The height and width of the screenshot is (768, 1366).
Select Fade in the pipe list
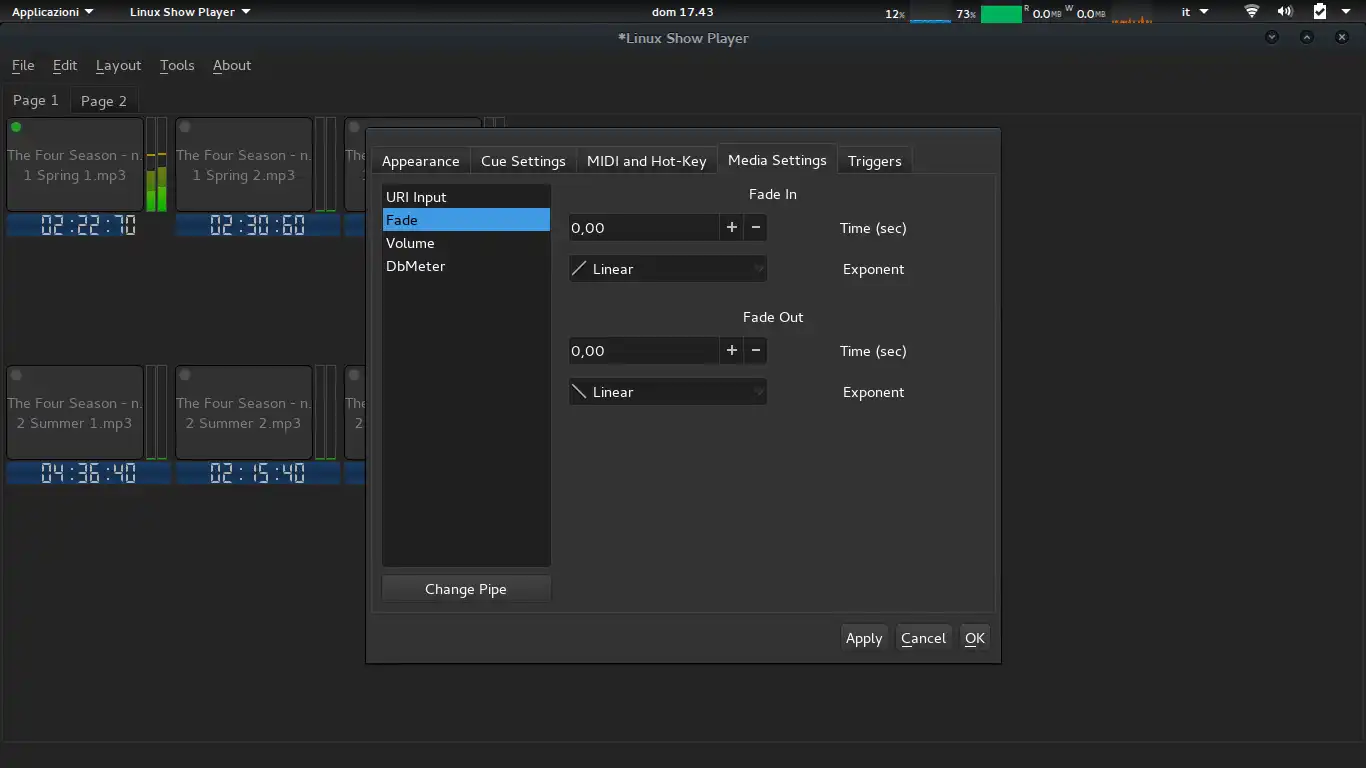pos(466,220)
